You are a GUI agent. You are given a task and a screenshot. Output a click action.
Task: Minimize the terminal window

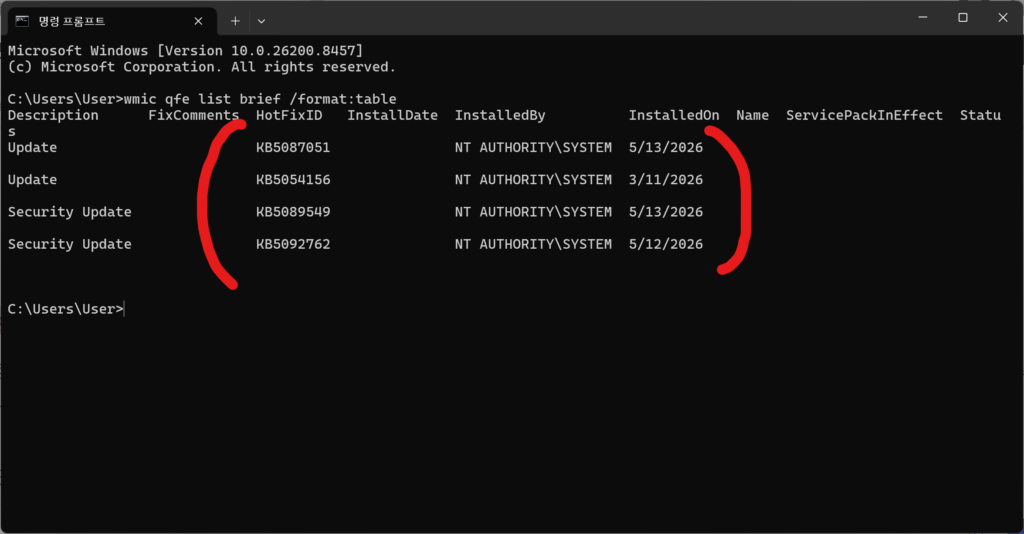tap(923, 18)
